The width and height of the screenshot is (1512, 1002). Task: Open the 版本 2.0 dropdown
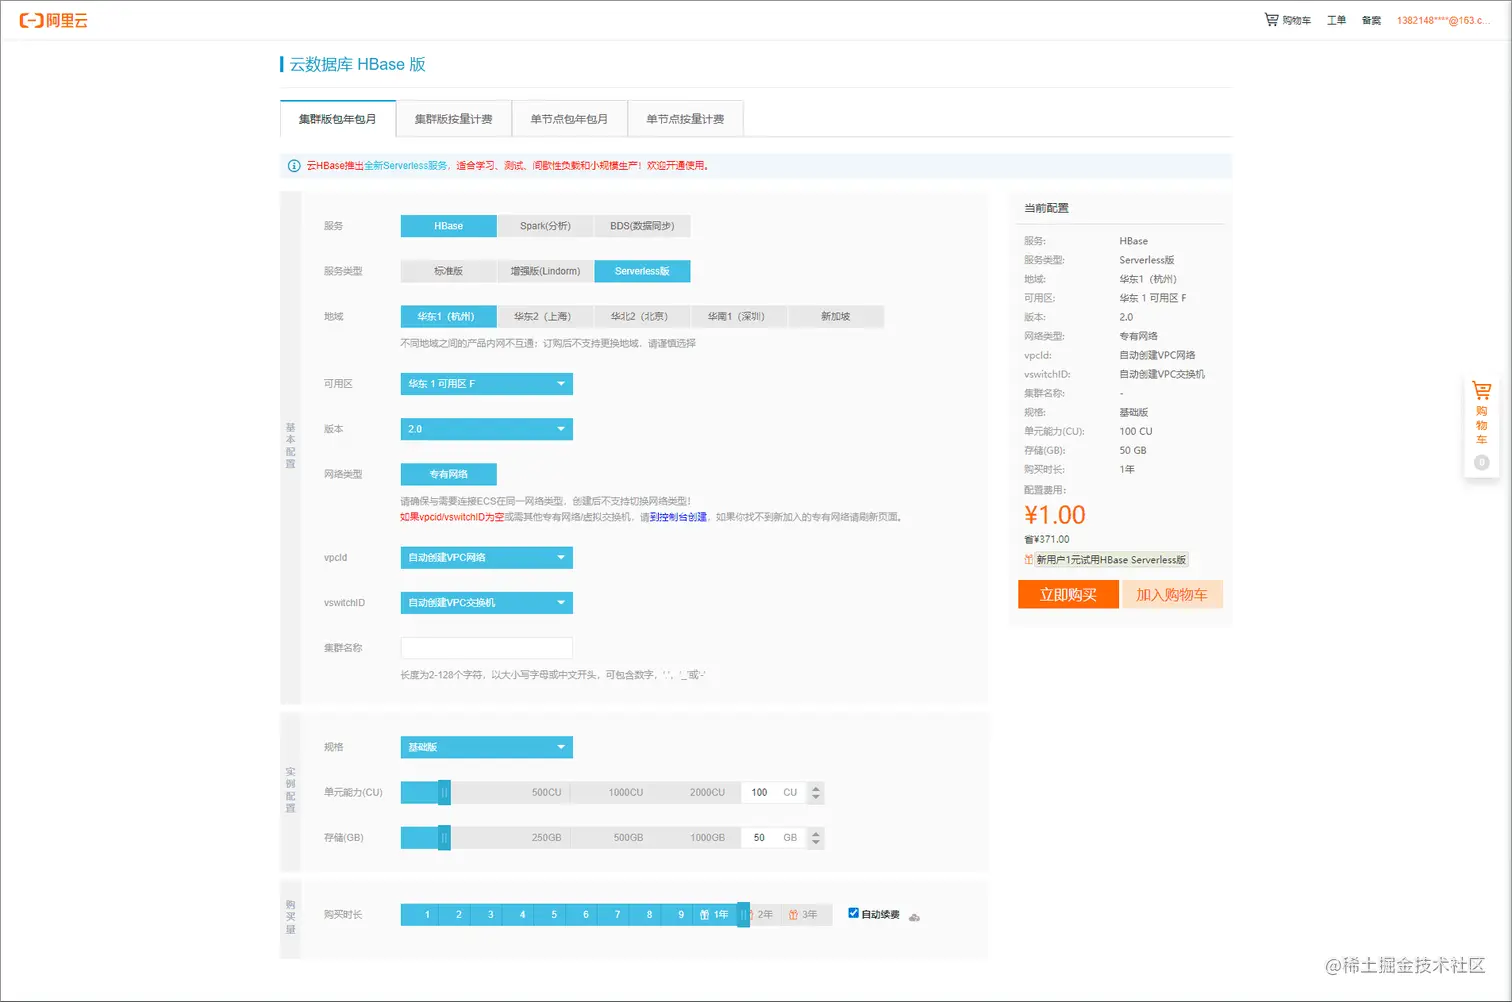coord(486,429)
